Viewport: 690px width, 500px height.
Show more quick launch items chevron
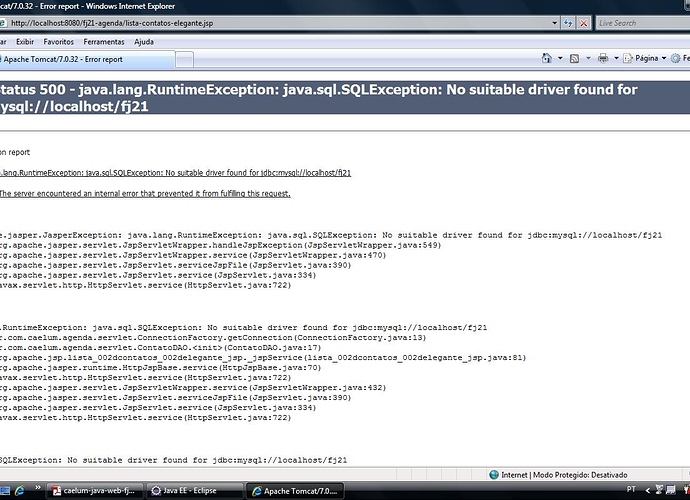point(38,487)
